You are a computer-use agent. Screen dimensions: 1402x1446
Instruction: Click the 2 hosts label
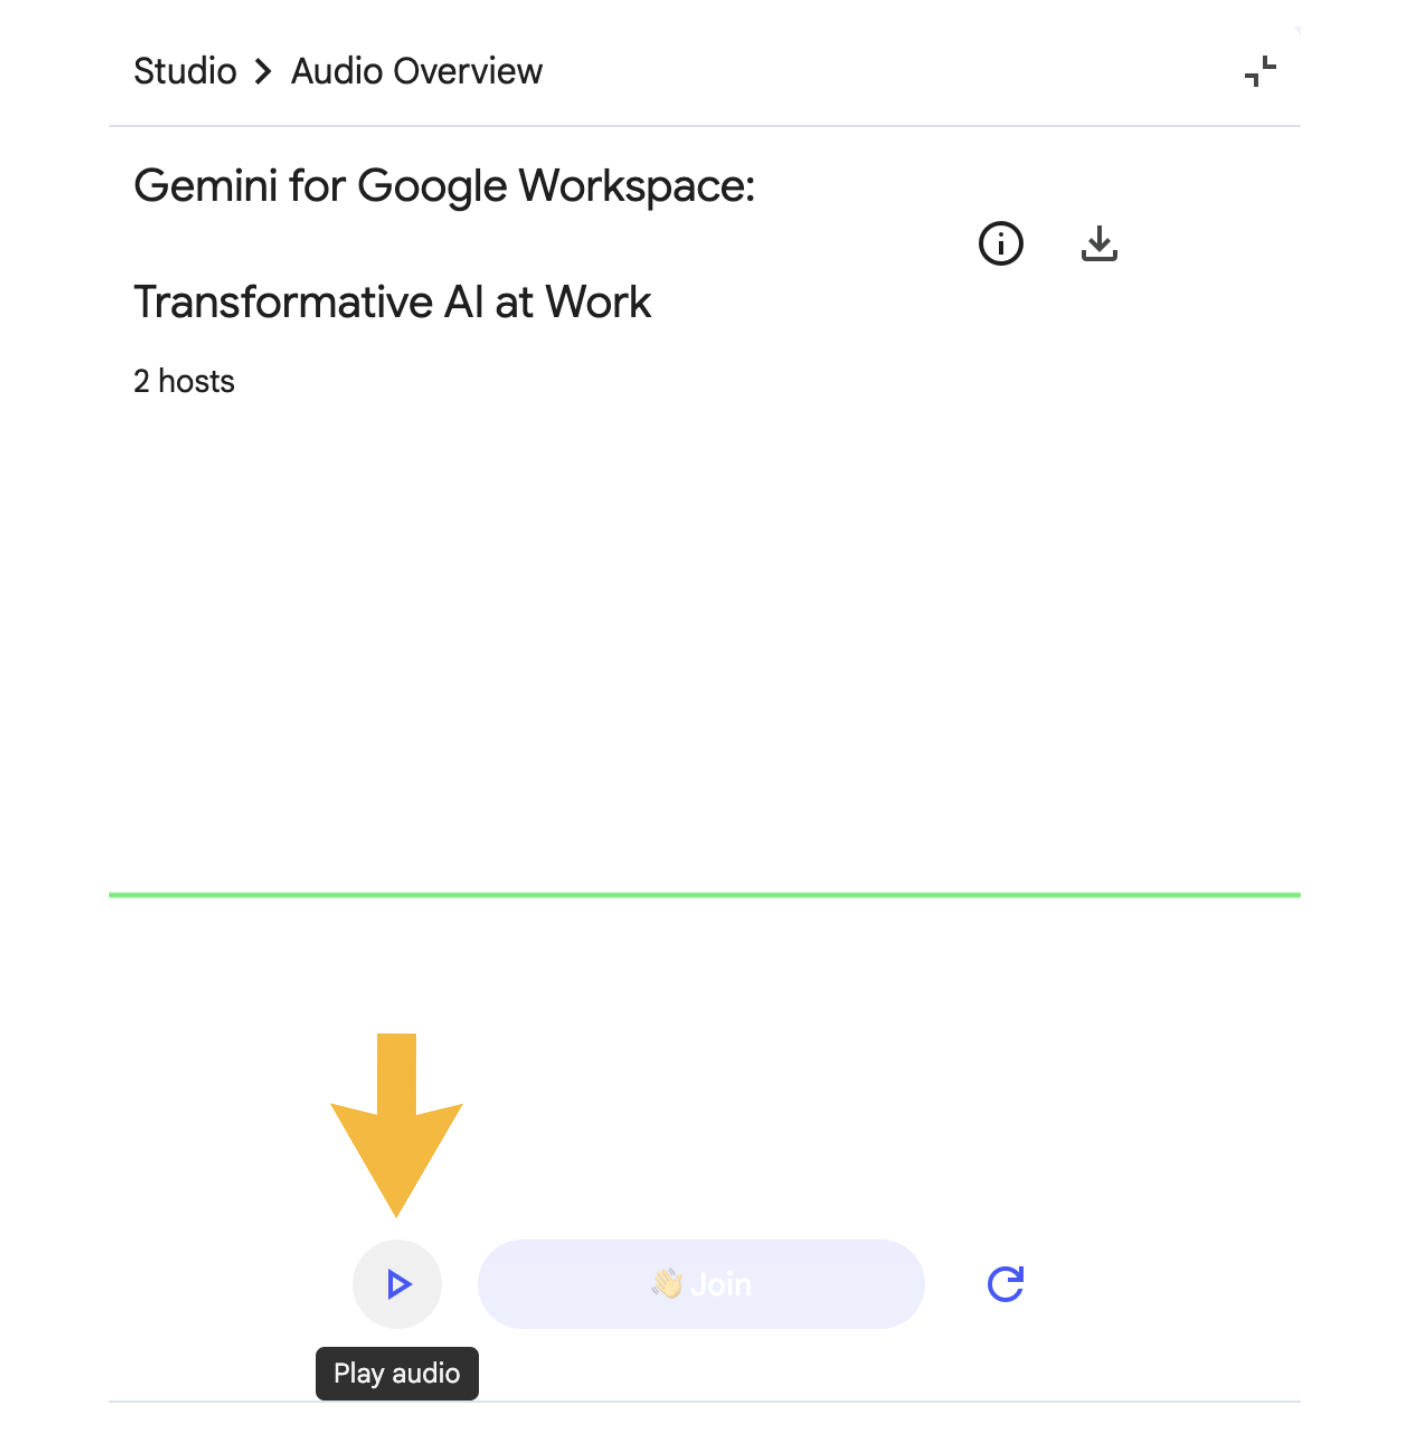[184, 381]
